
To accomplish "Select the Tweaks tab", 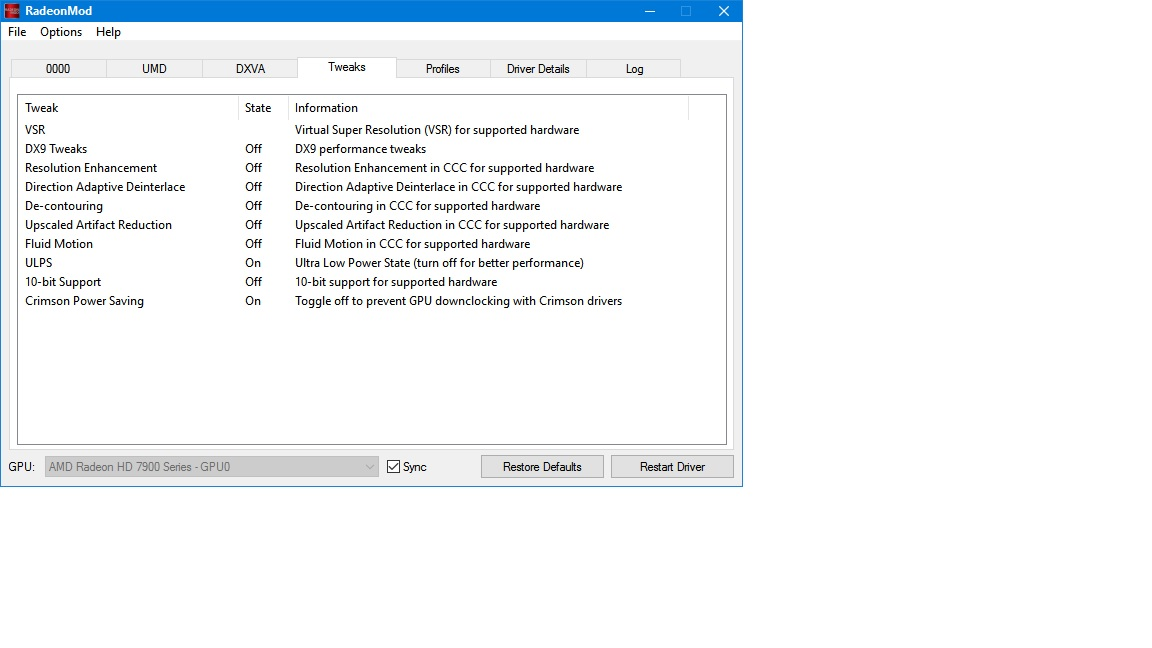I will coord(347,67).
